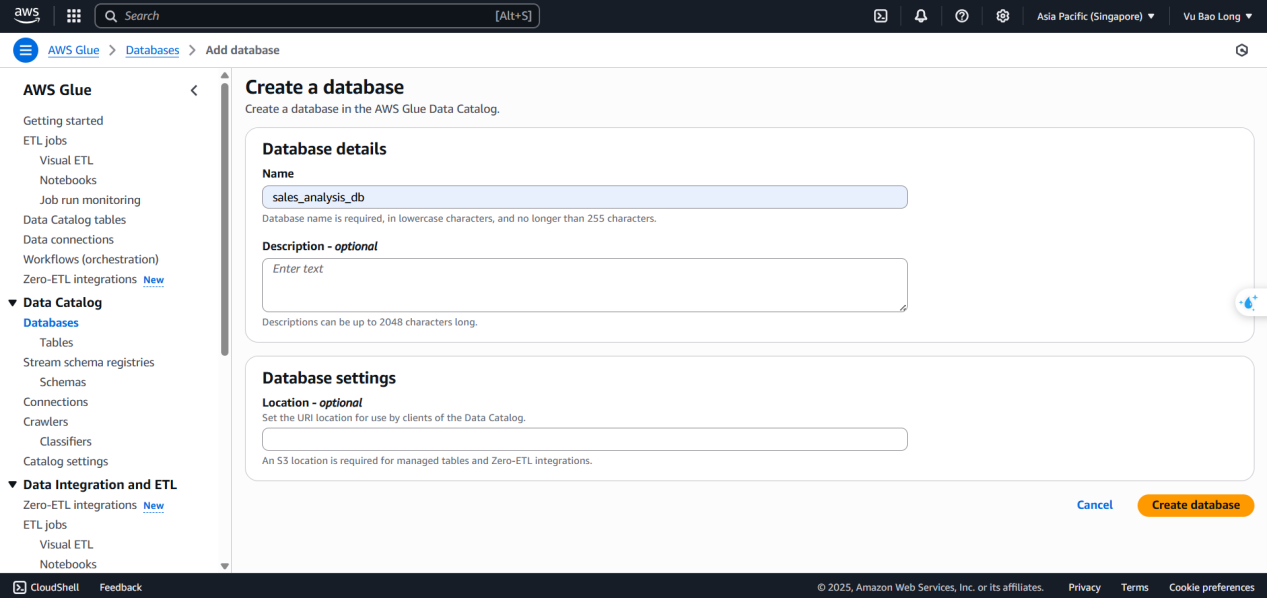The image size is (1267, 598).
Task: Open Workflows (orchestration)
Action: [x=91, y=259]
